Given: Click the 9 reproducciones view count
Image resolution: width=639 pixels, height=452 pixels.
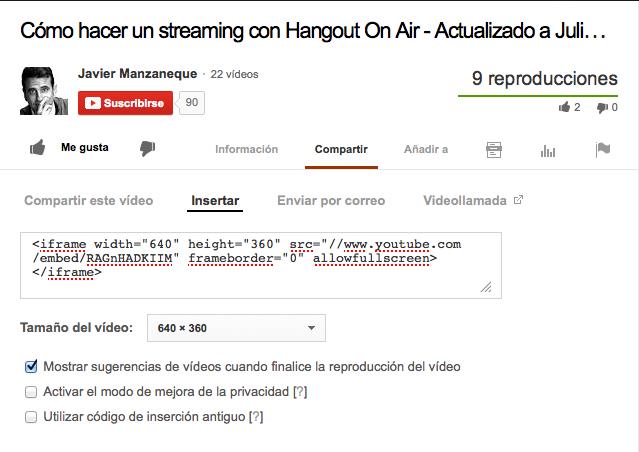Looking at the screenshot, I should (x=544, y=78).
